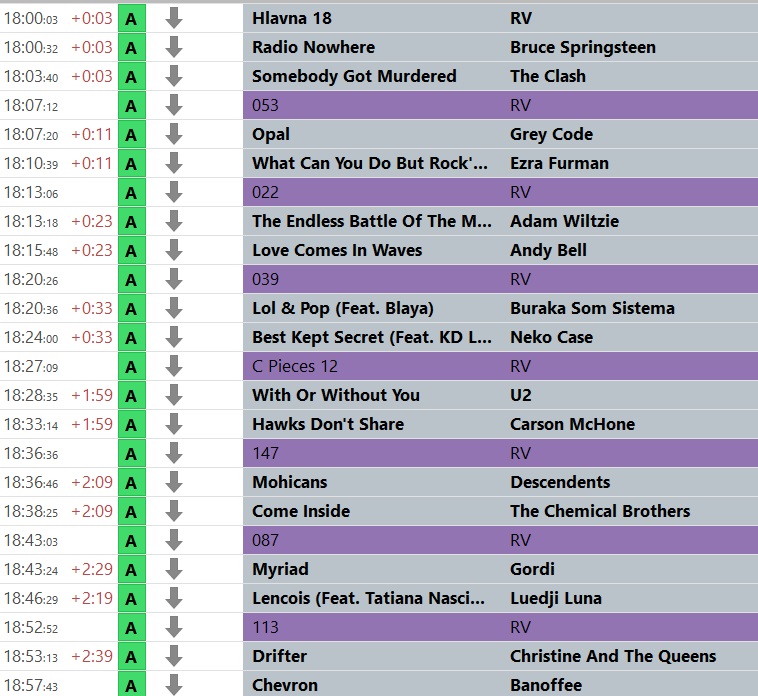Click the down arrow on With Or Without You row
The height and width of the screenshot is (696, 758).
[x=174, y=395]
